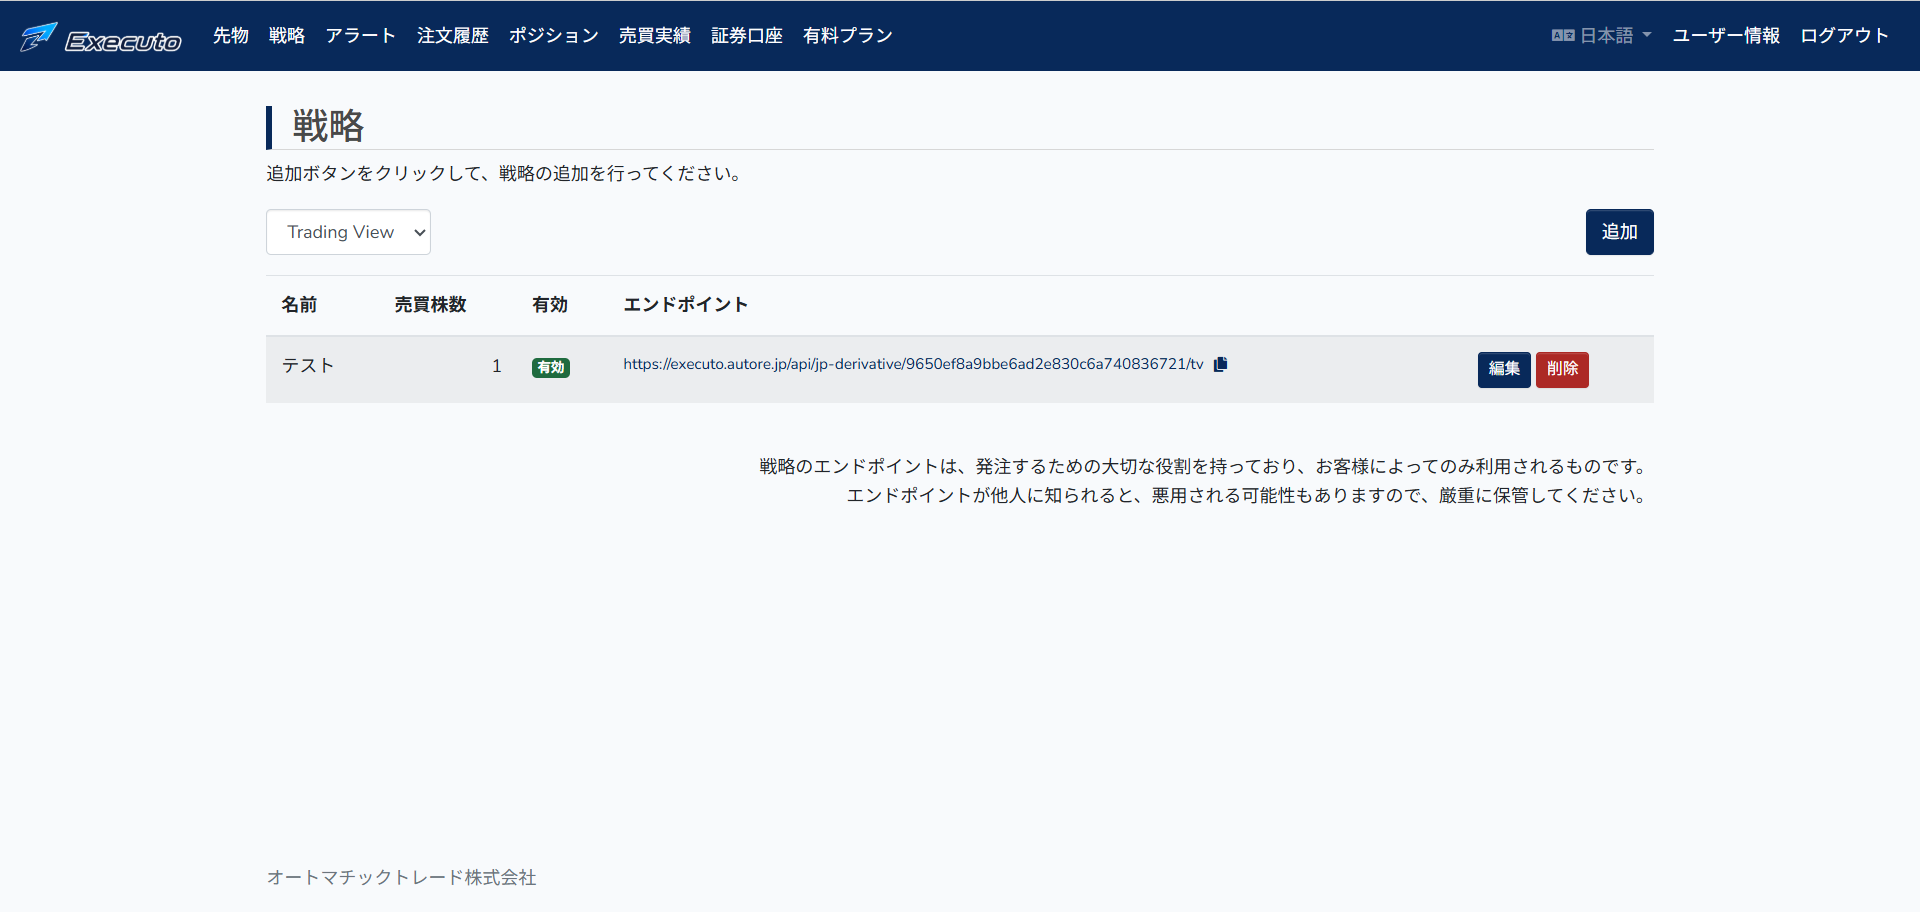This screenshot has width=1920, height=912.
Task: Open 売買実績 page
Action: (655, 36)
